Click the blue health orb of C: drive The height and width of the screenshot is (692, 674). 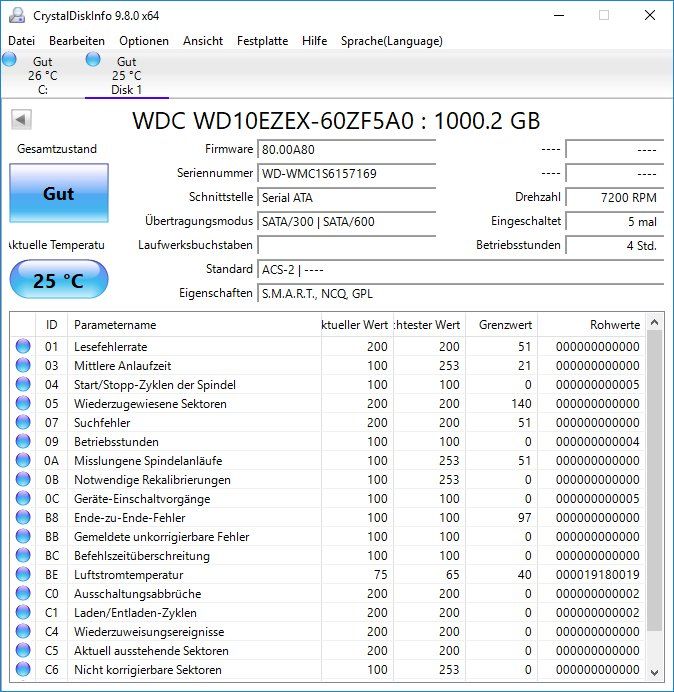point(9,59)
